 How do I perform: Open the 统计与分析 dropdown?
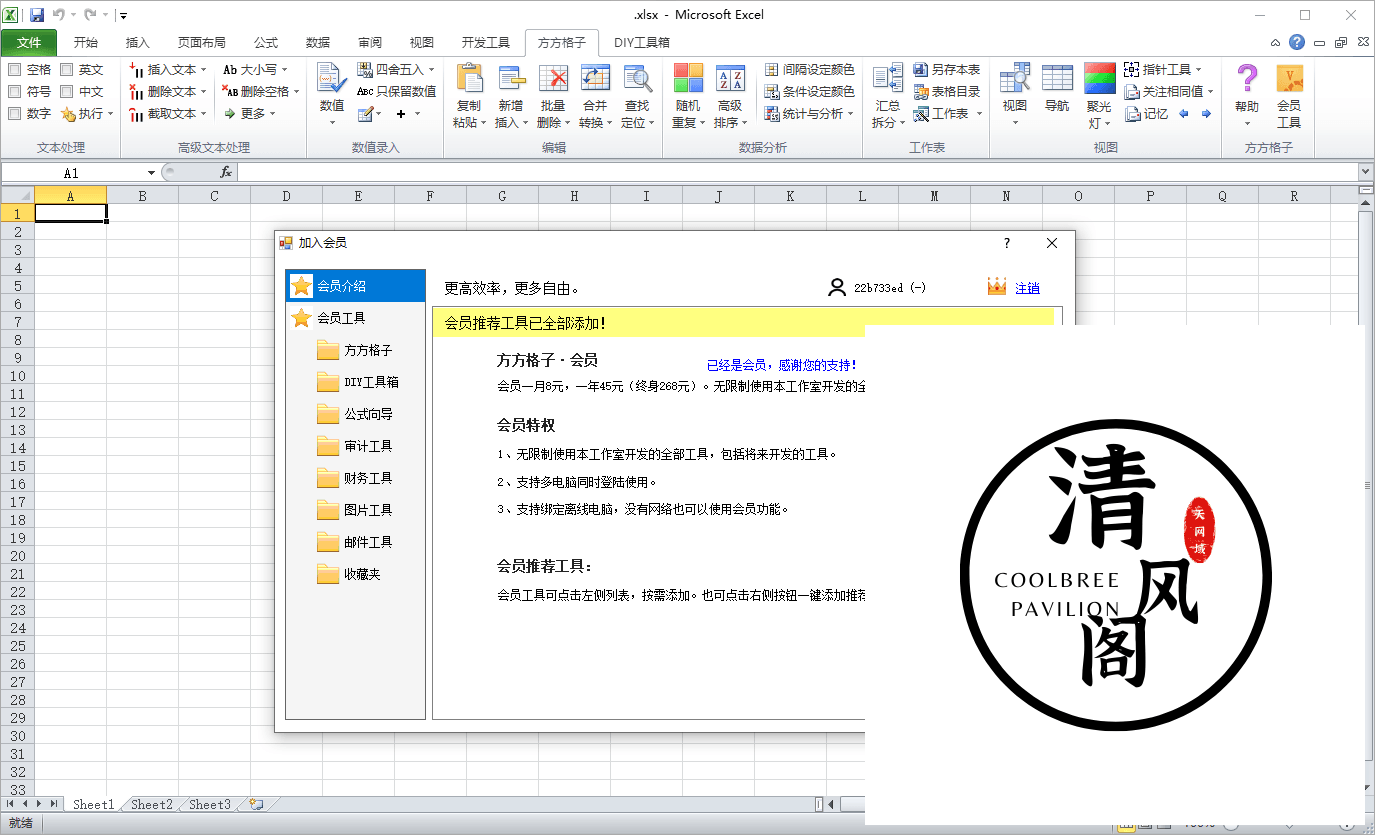coord(810,113)
